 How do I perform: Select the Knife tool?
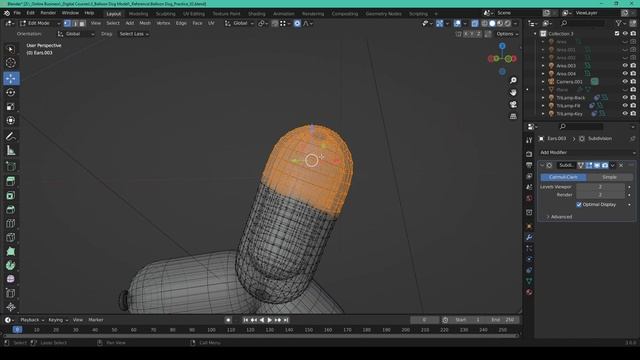pyautogui.click(x=11, y=238)
